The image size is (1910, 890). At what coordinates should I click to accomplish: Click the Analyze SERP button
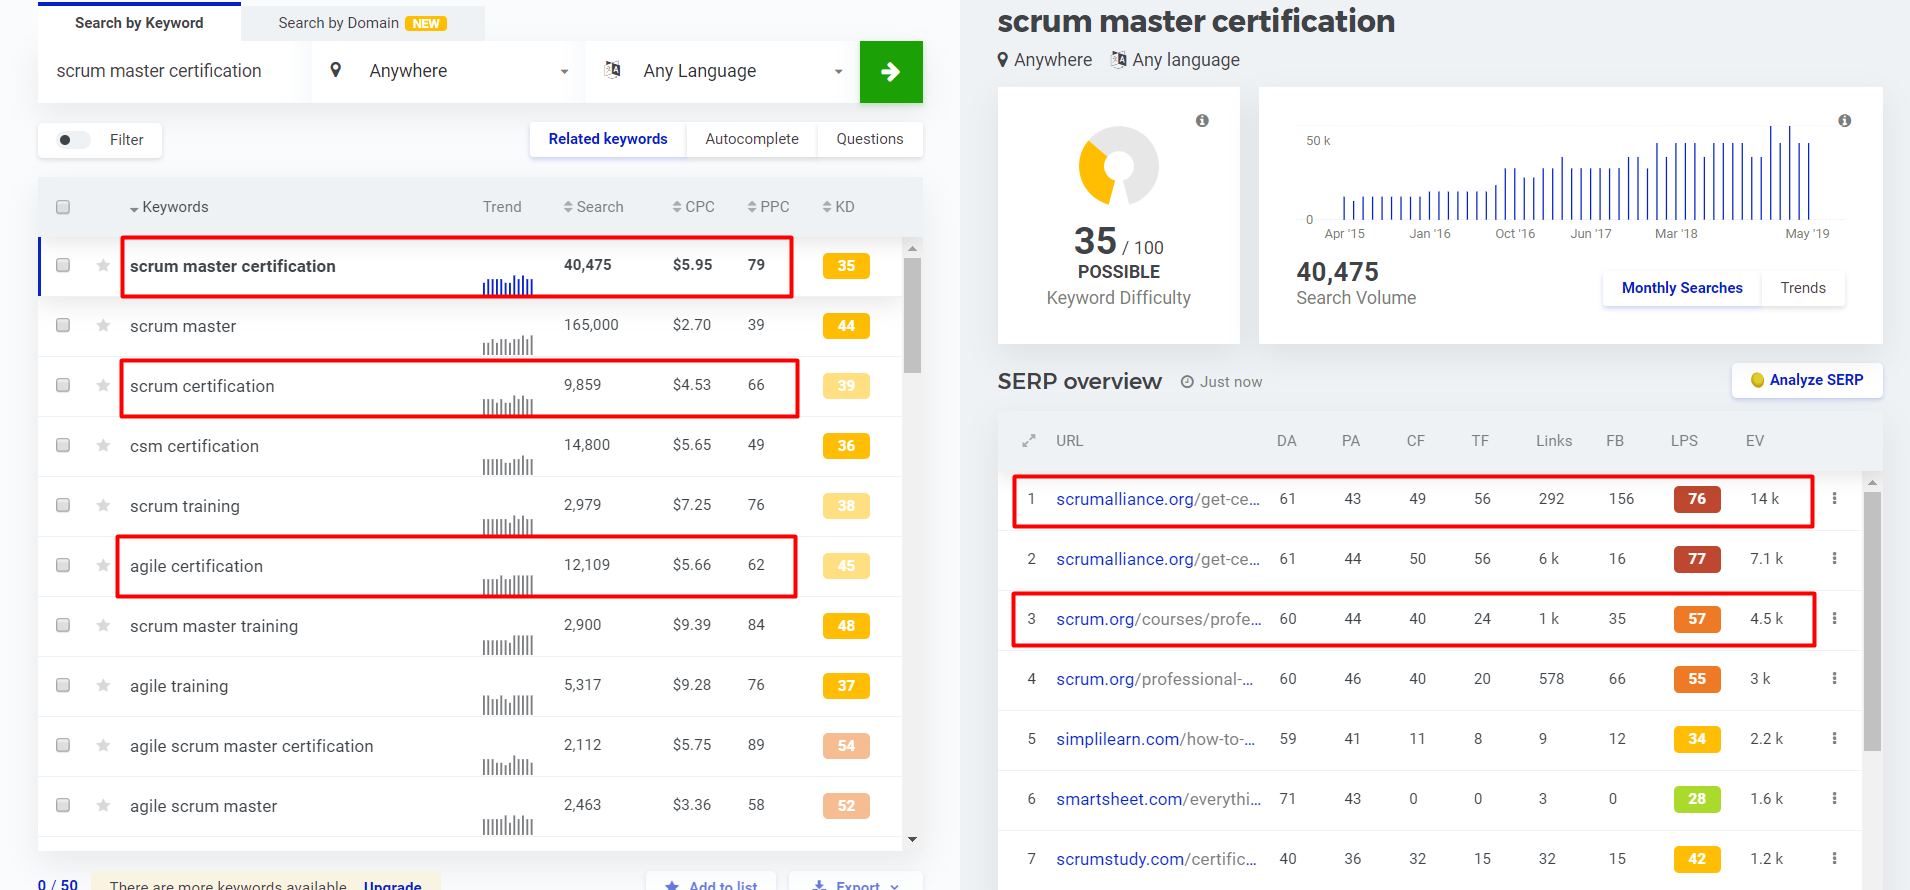pos(1806,380)
